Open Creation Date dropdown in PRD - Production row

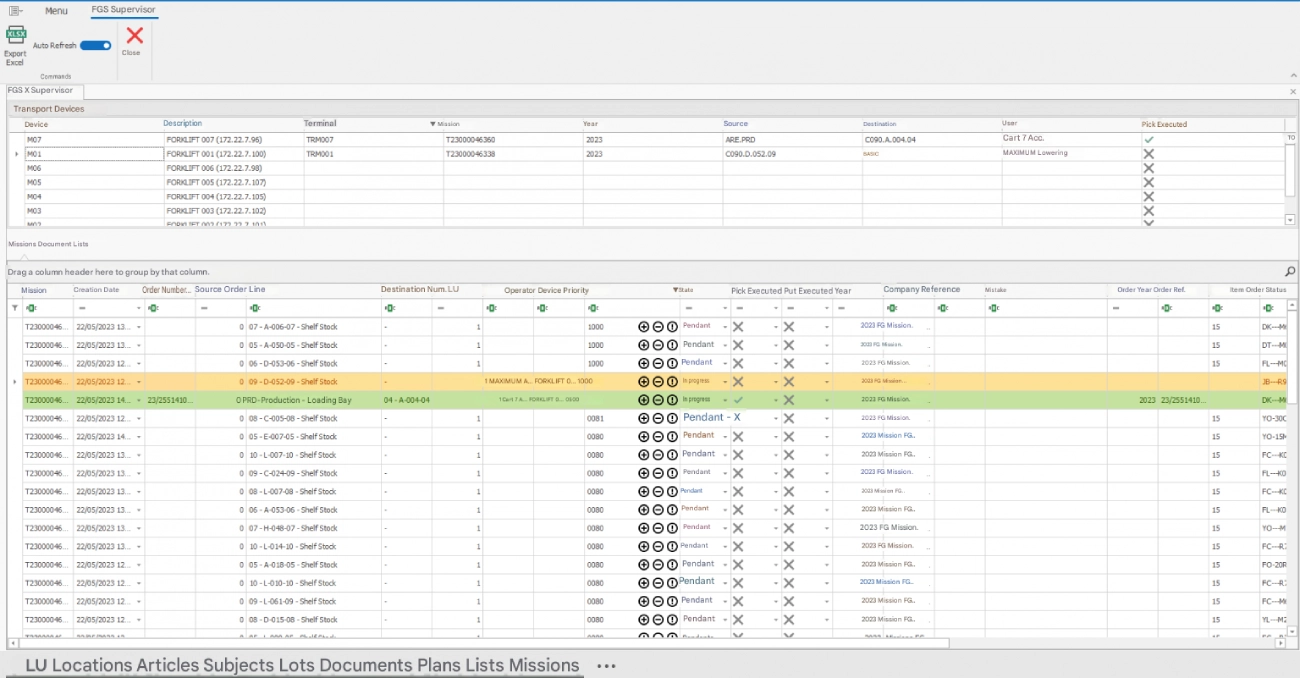(139, 400)
